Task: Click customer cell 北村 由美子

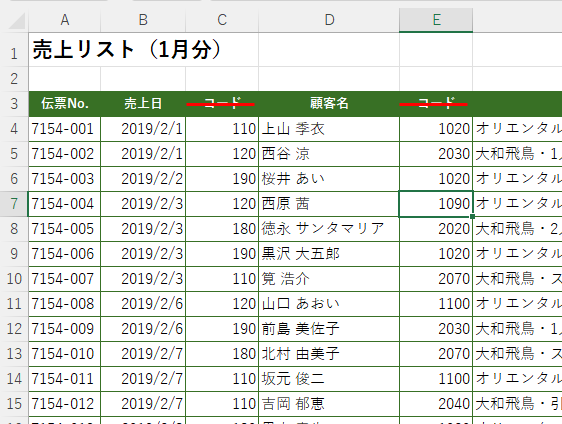Action: point(329,354)
